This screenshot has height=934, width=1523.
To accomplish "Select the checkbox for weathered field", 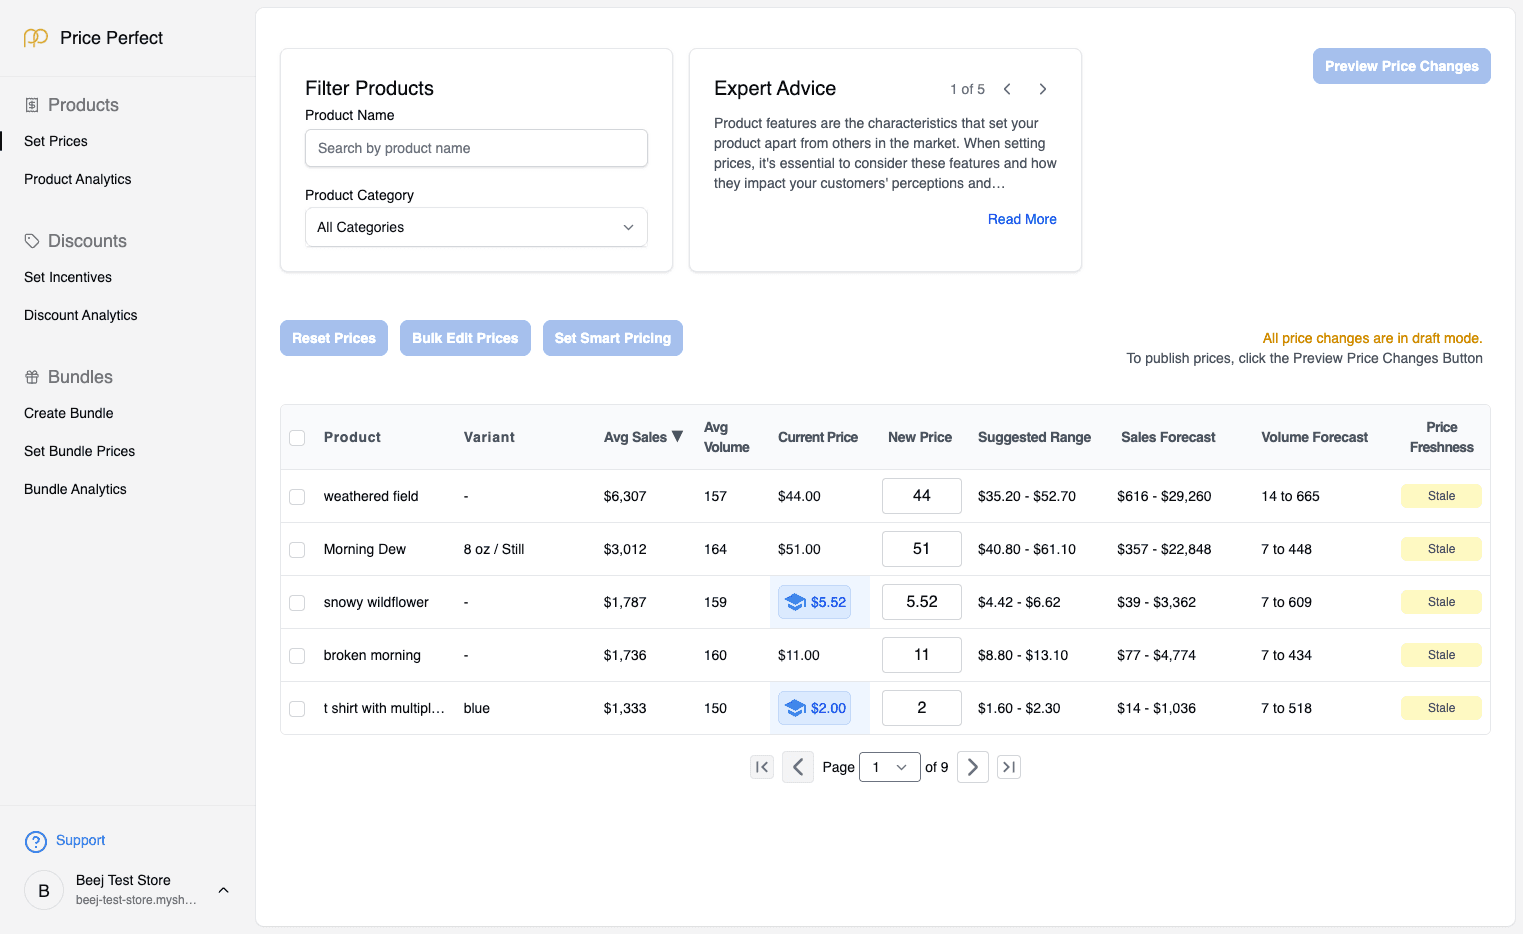I will pyautogui.click(x=297, y=496).
